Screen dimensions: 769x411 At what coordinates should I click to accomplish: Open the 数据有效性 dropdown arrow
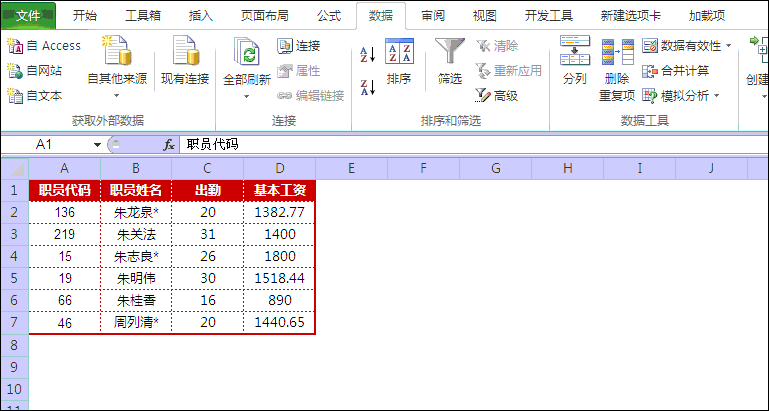pos(728,46)
